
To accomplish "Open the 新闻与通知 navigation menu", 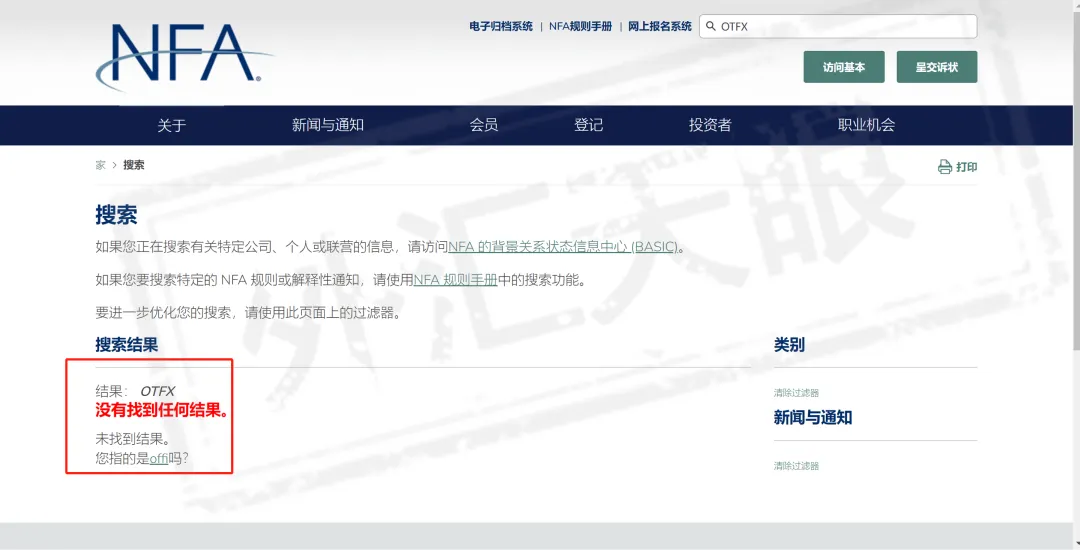I will [328, 125].
